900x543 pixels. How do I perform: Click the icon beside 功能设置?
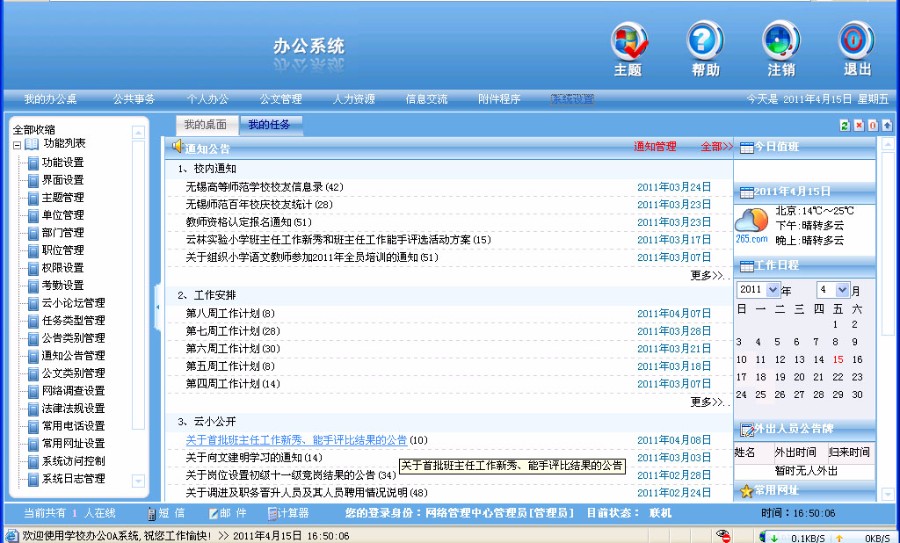pyautogui.click(x=34, y=164)
